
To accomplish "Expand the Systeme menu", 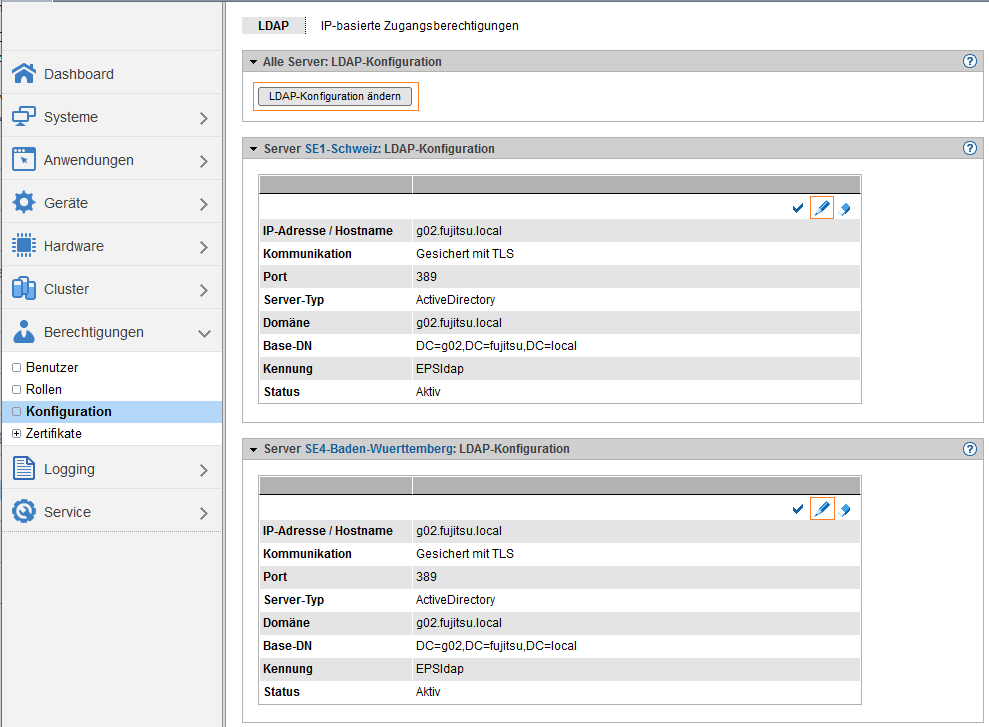I will click(204, 118).
